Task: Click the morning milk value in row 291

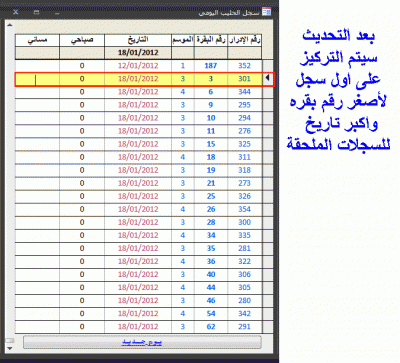Action: (82, 327)
